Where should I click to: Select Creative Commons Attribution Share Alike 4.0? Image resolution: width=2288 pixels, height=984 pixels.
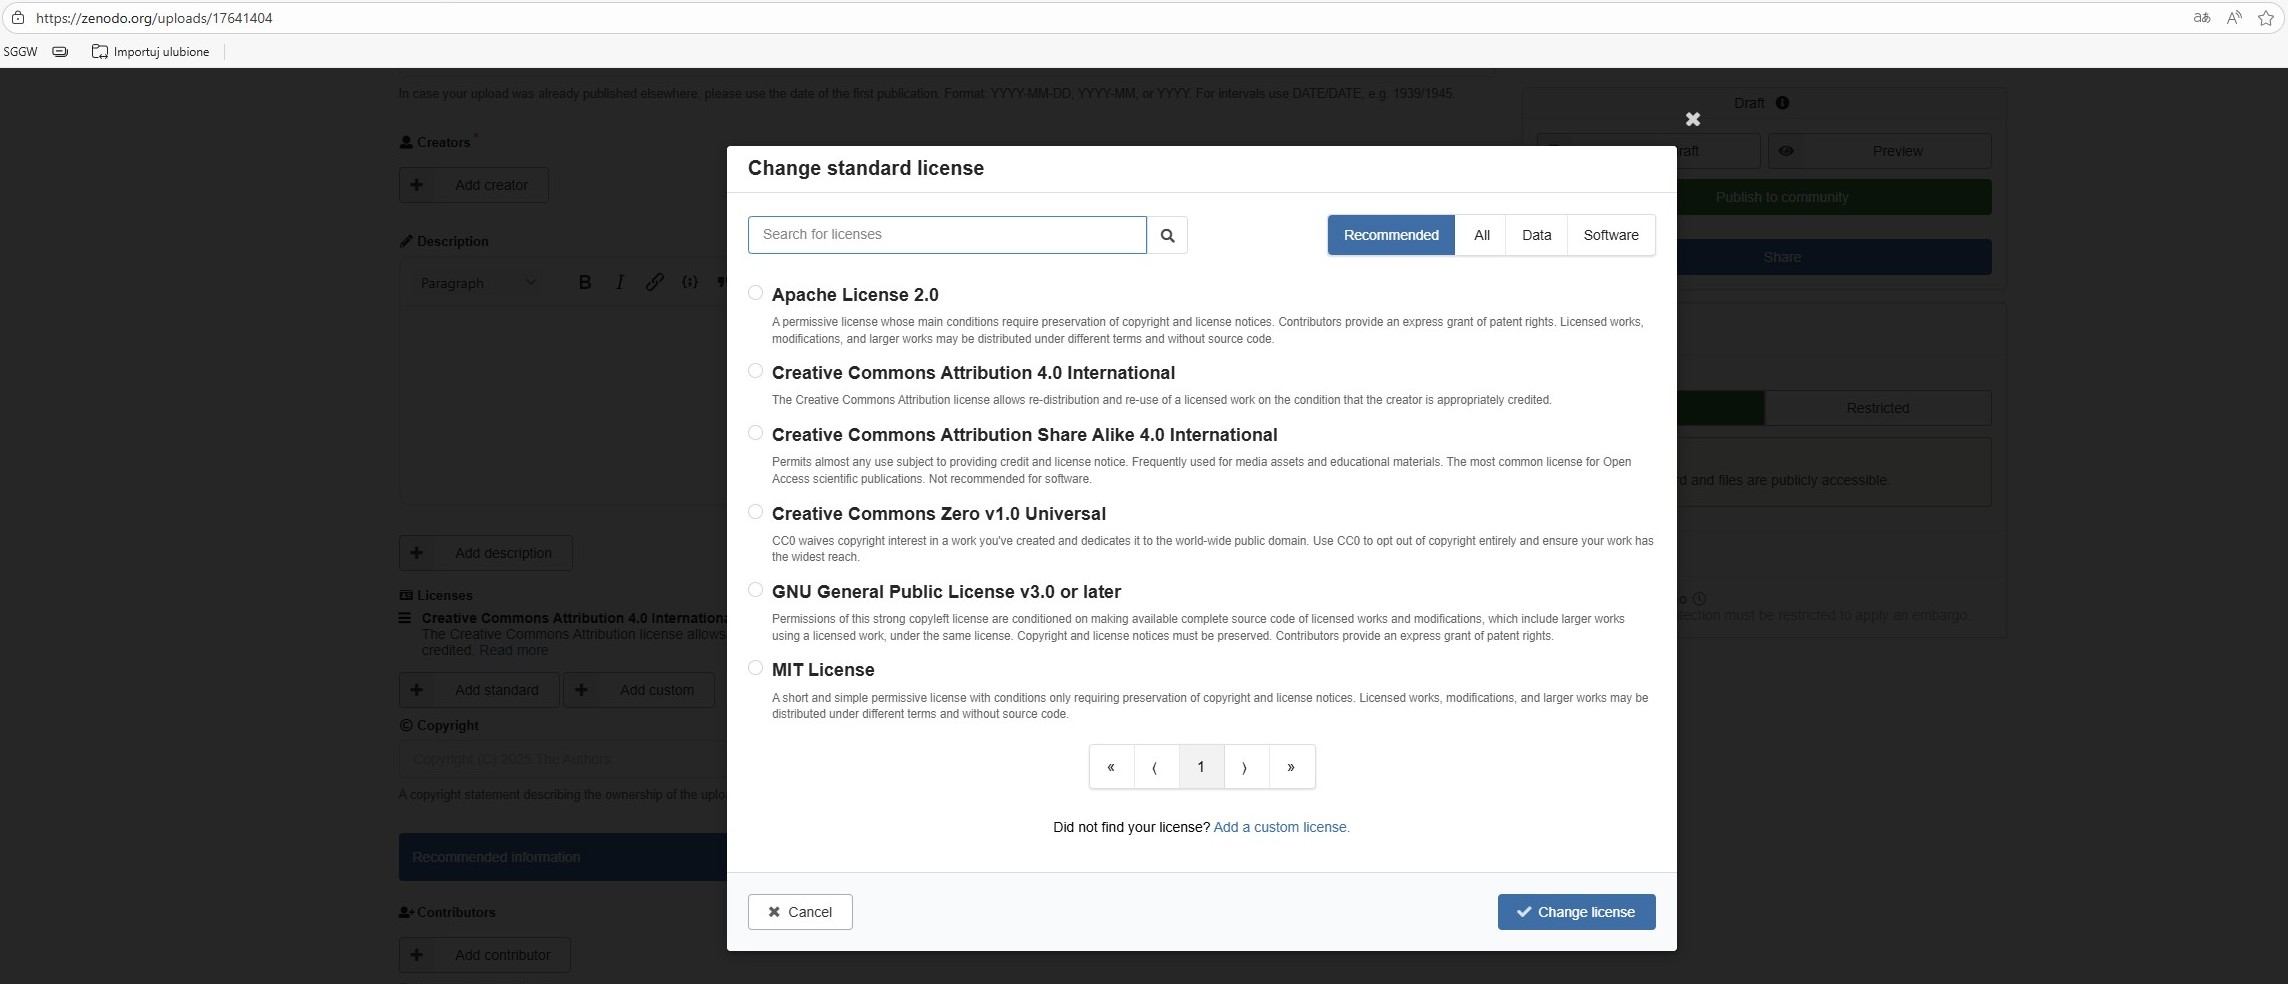click(x=755, y=433)
